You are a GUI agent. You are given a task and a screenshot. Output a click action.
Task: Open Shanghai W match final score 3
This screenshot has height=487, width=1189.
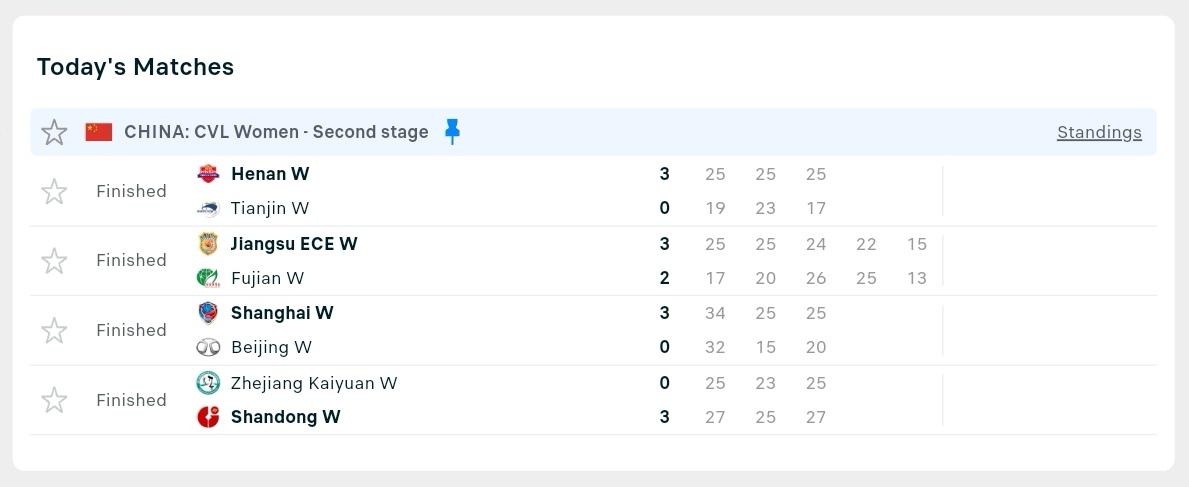click(x=664, y=313)
